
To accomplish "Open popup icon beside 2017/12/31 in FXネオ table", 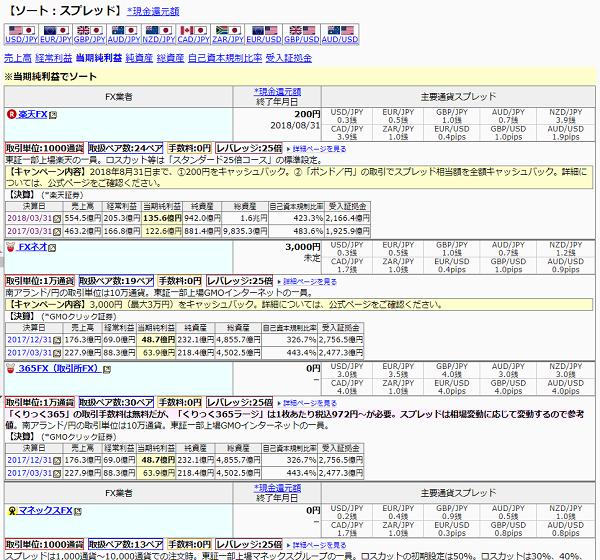I will 57,340.
